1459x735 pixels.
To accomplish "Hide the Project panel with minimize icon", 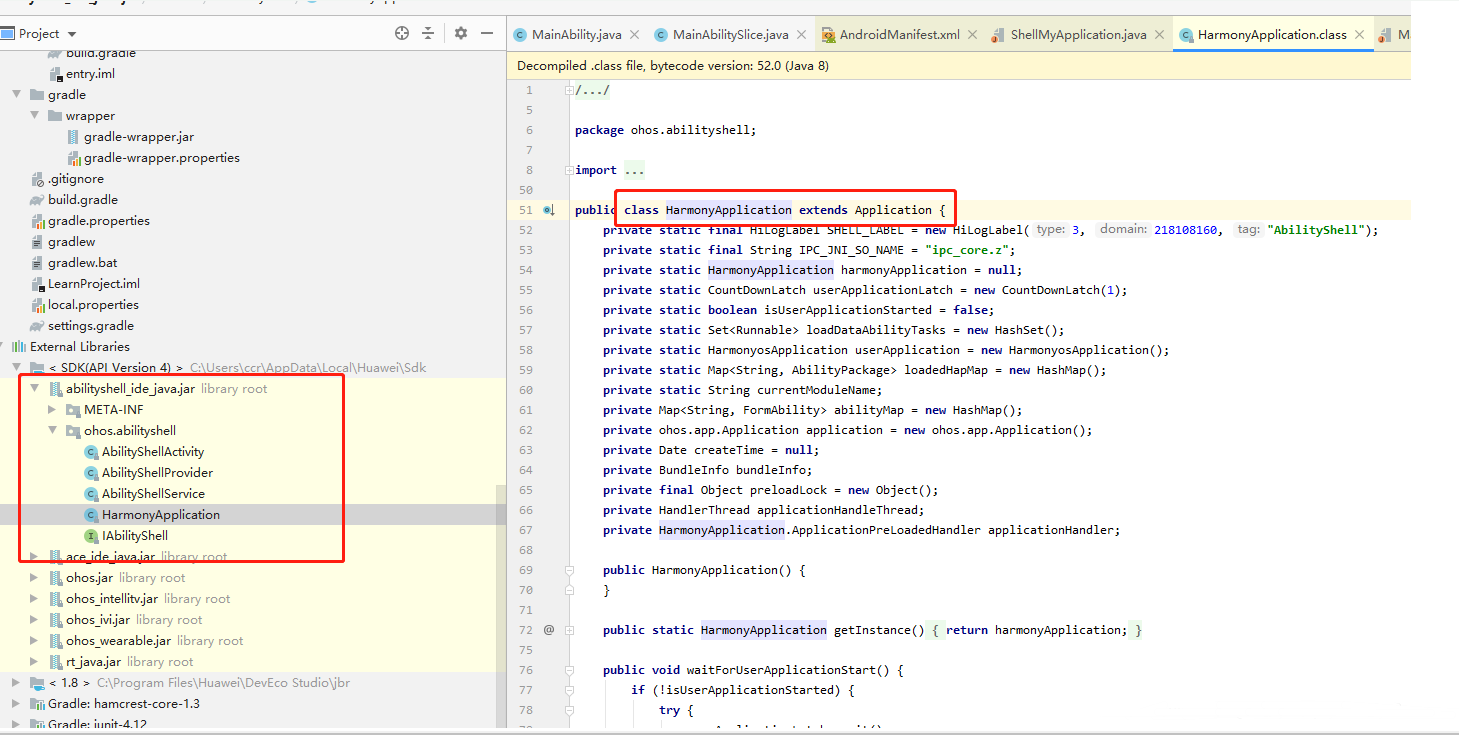I will (487, 33).
